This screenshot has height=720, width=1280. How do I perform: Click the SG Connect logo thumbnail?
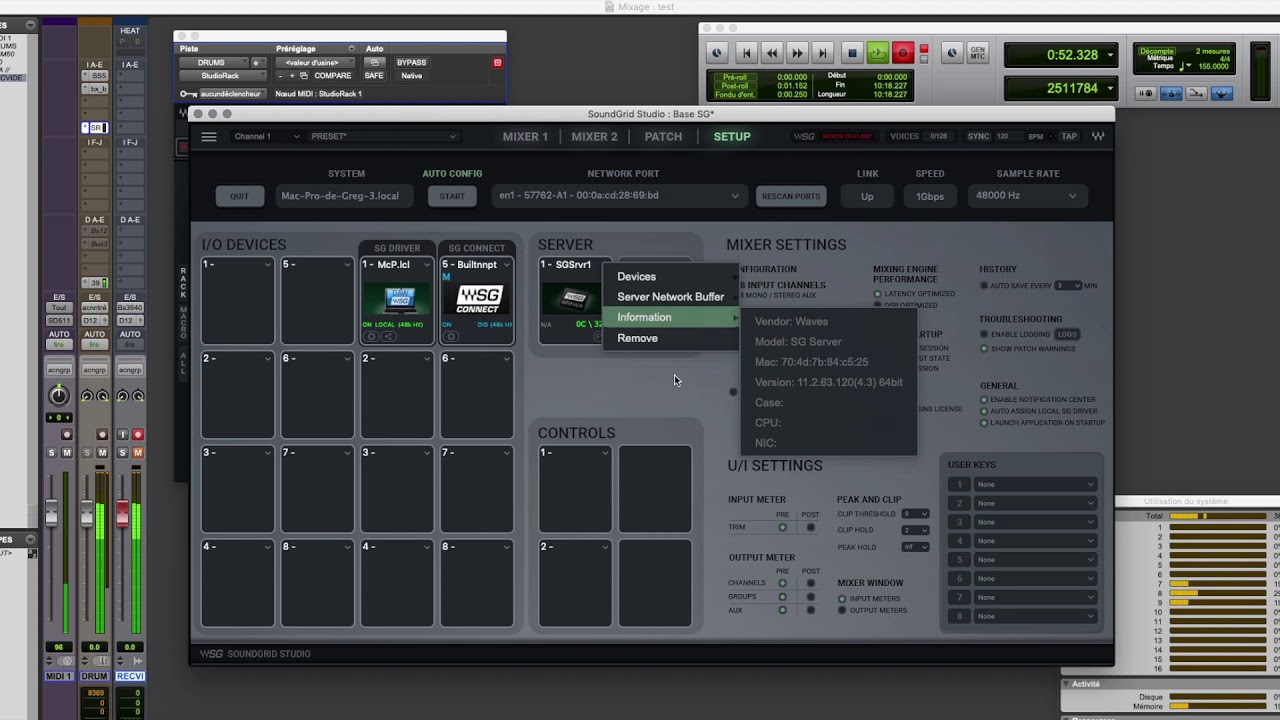click(x=477, y=300)
